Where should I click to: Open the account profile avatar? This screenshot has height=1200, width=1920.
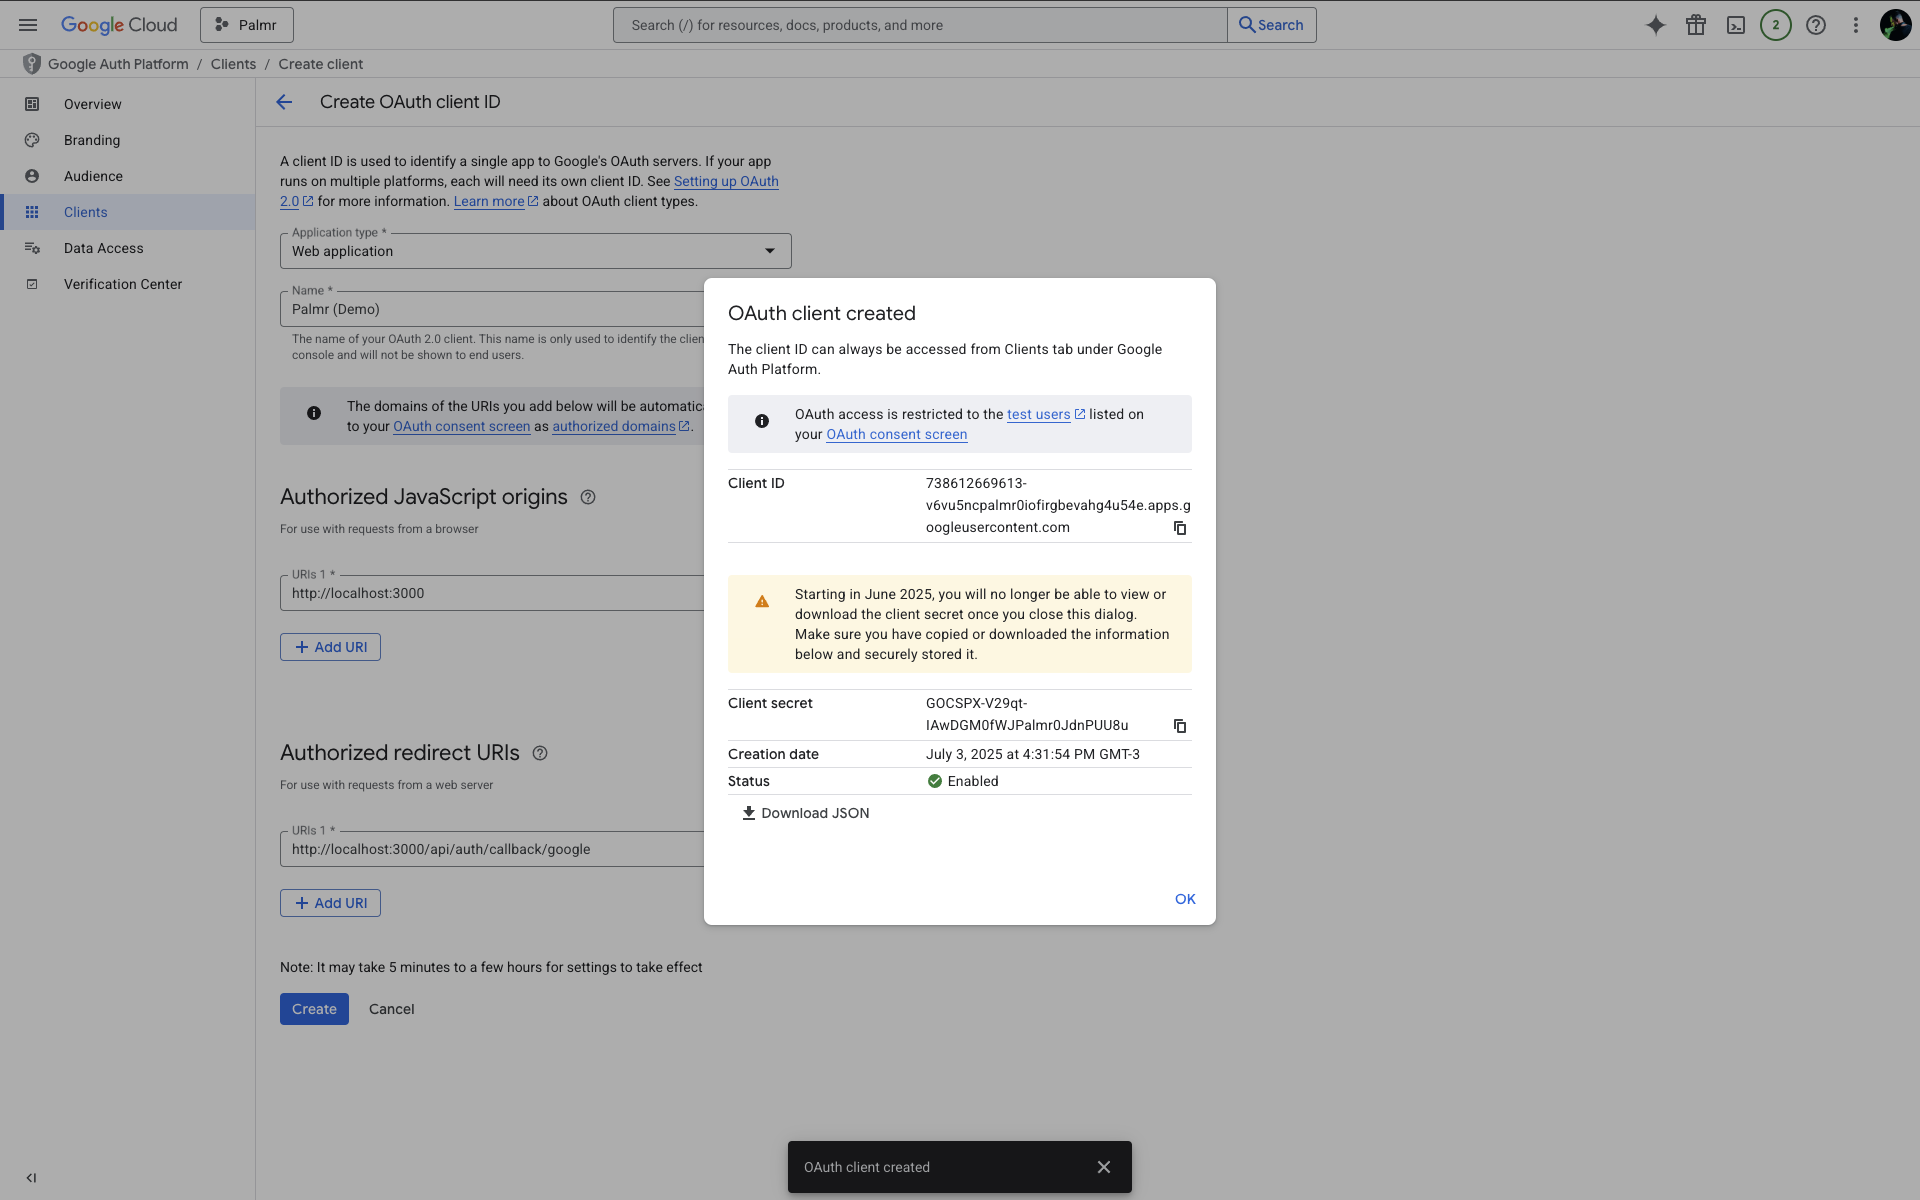[1896, 25]
